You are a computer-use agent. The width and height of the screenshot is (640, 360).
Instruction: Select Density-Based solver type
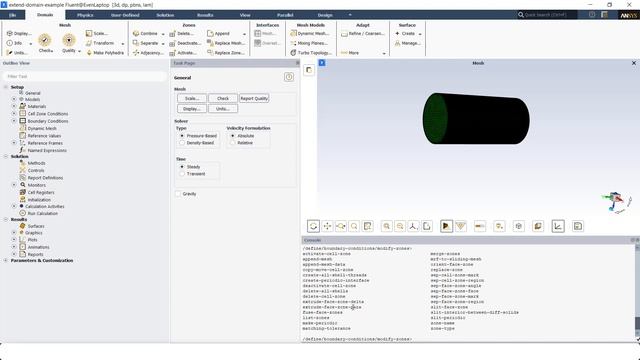click(x=182, y=143)
